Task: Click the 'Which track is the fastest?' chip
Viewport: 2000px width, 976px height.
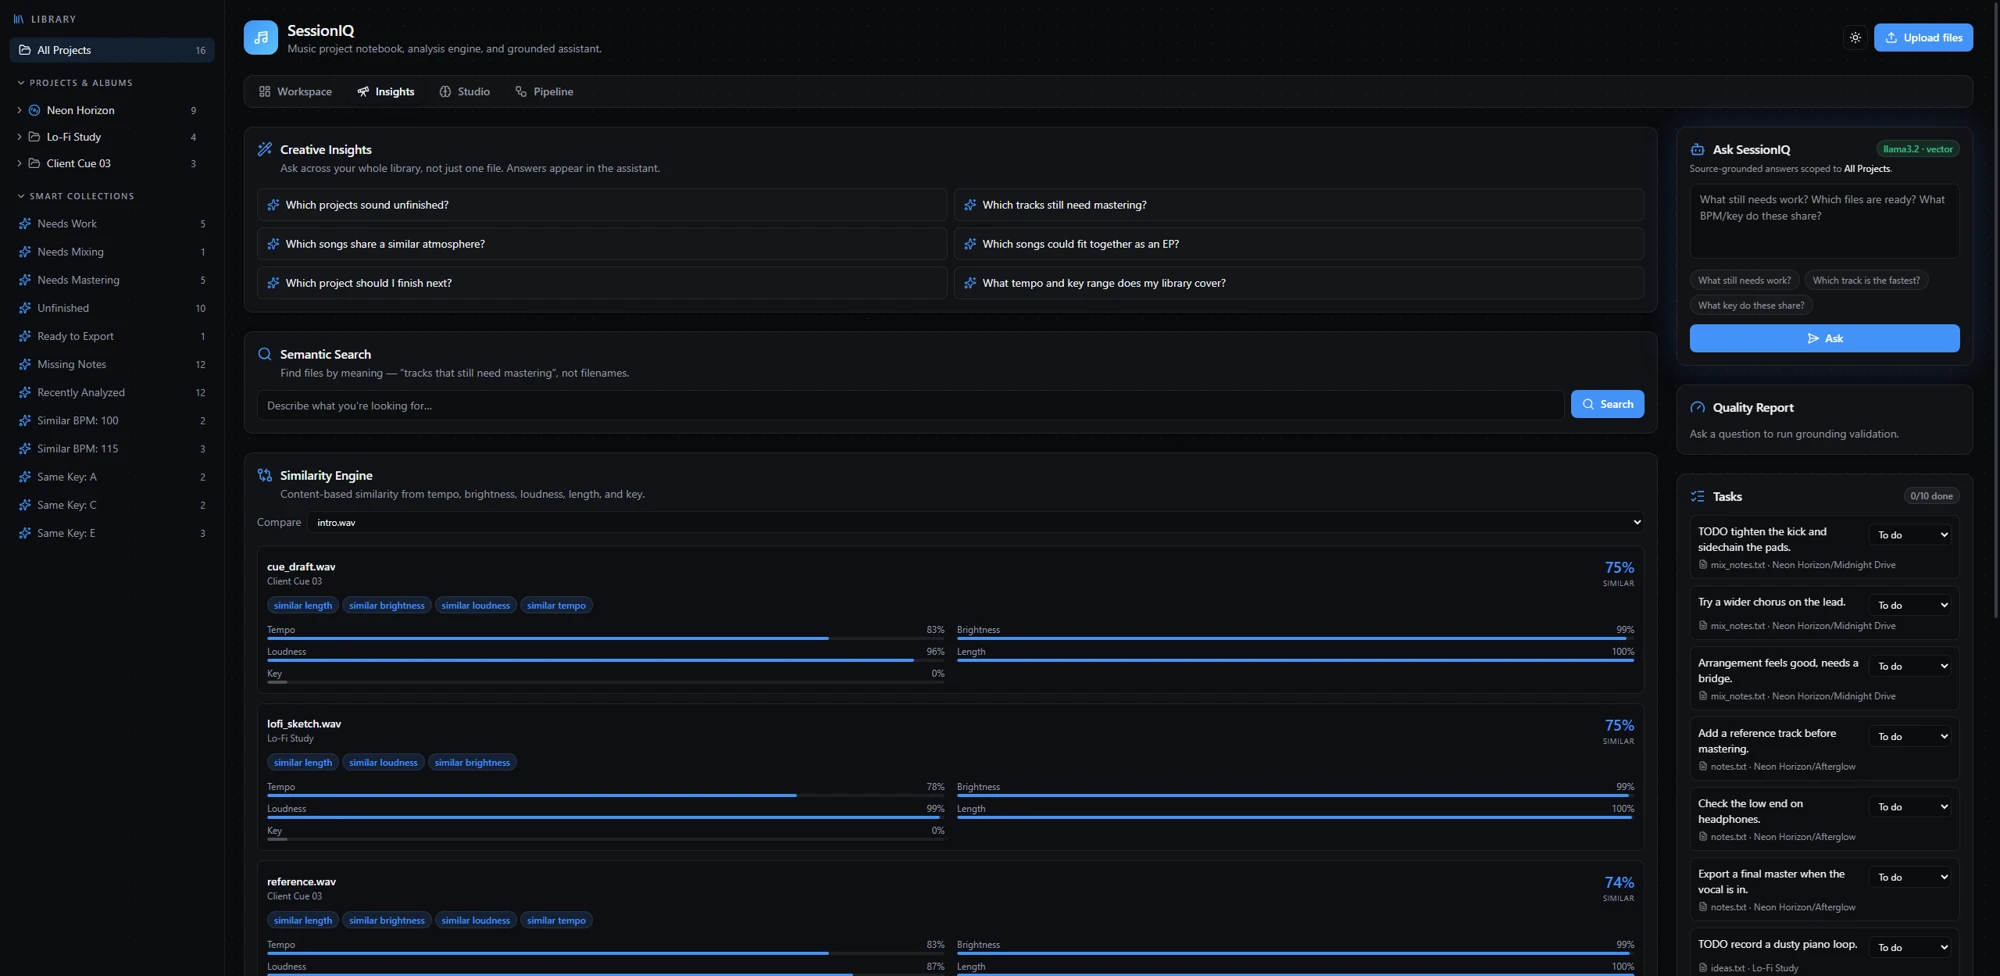Action: pos(1866,280)
